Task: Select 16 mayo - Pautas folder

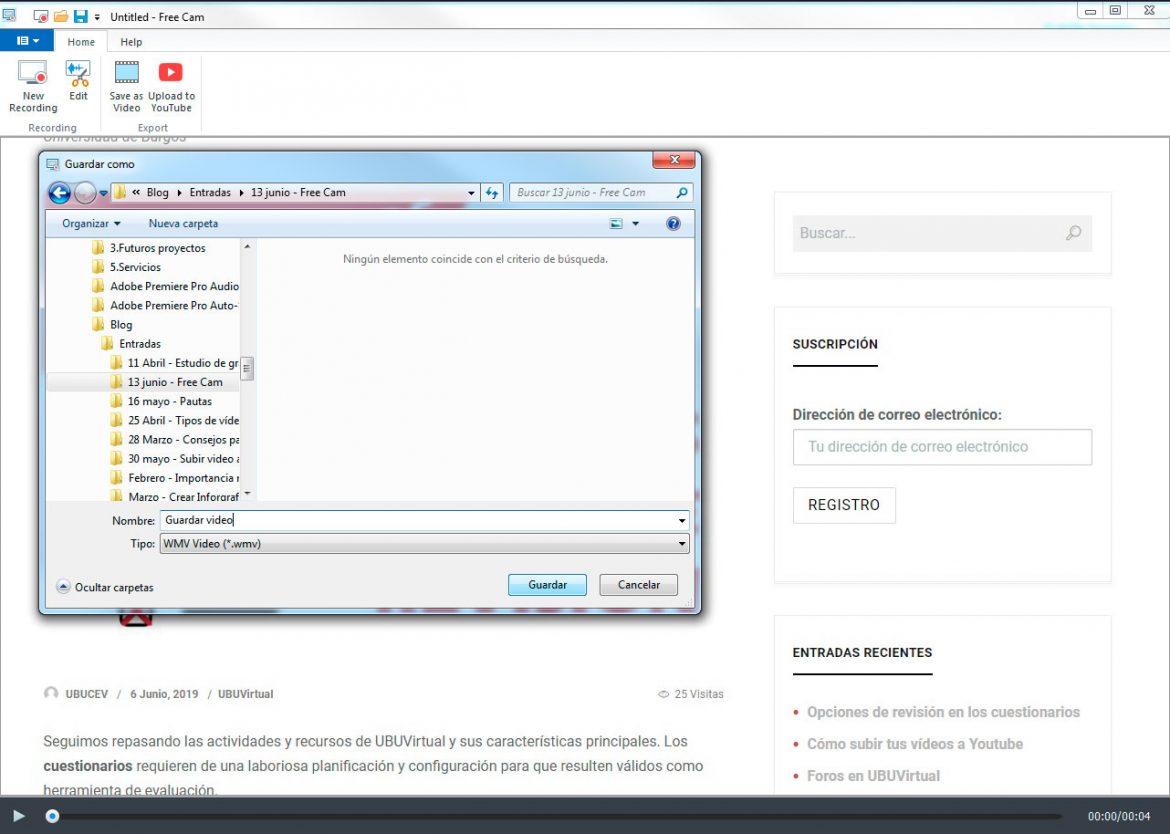Action: (x=160, y=401)
